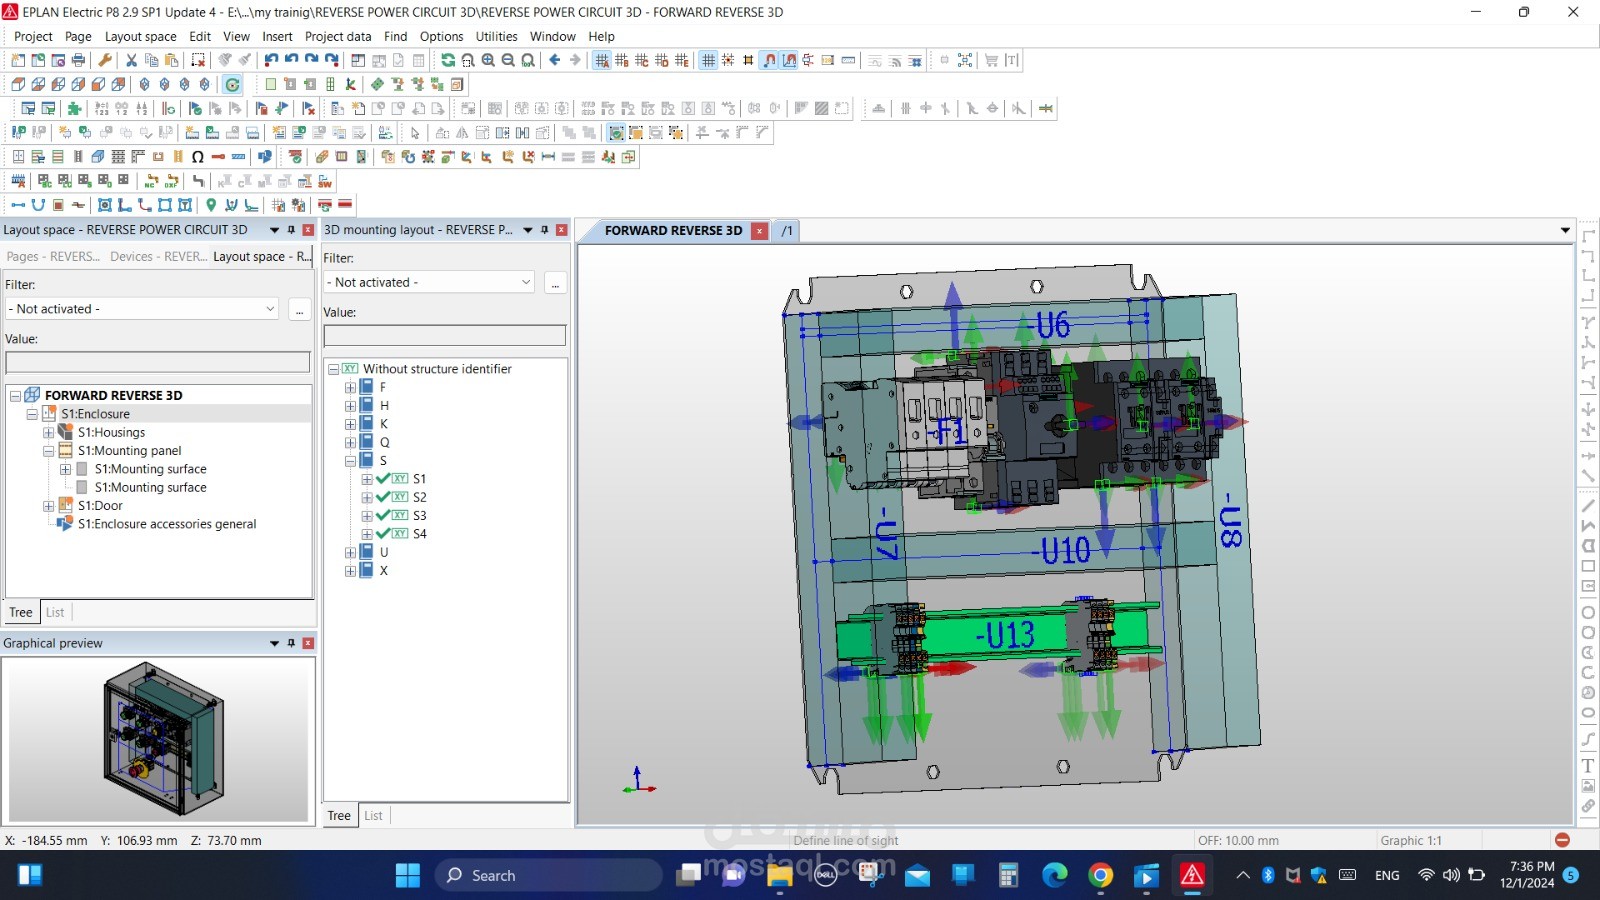The image size is (1600, 900).
Task: Switch to the Pages - REVERS... tab
Action: tap(53, 256)
